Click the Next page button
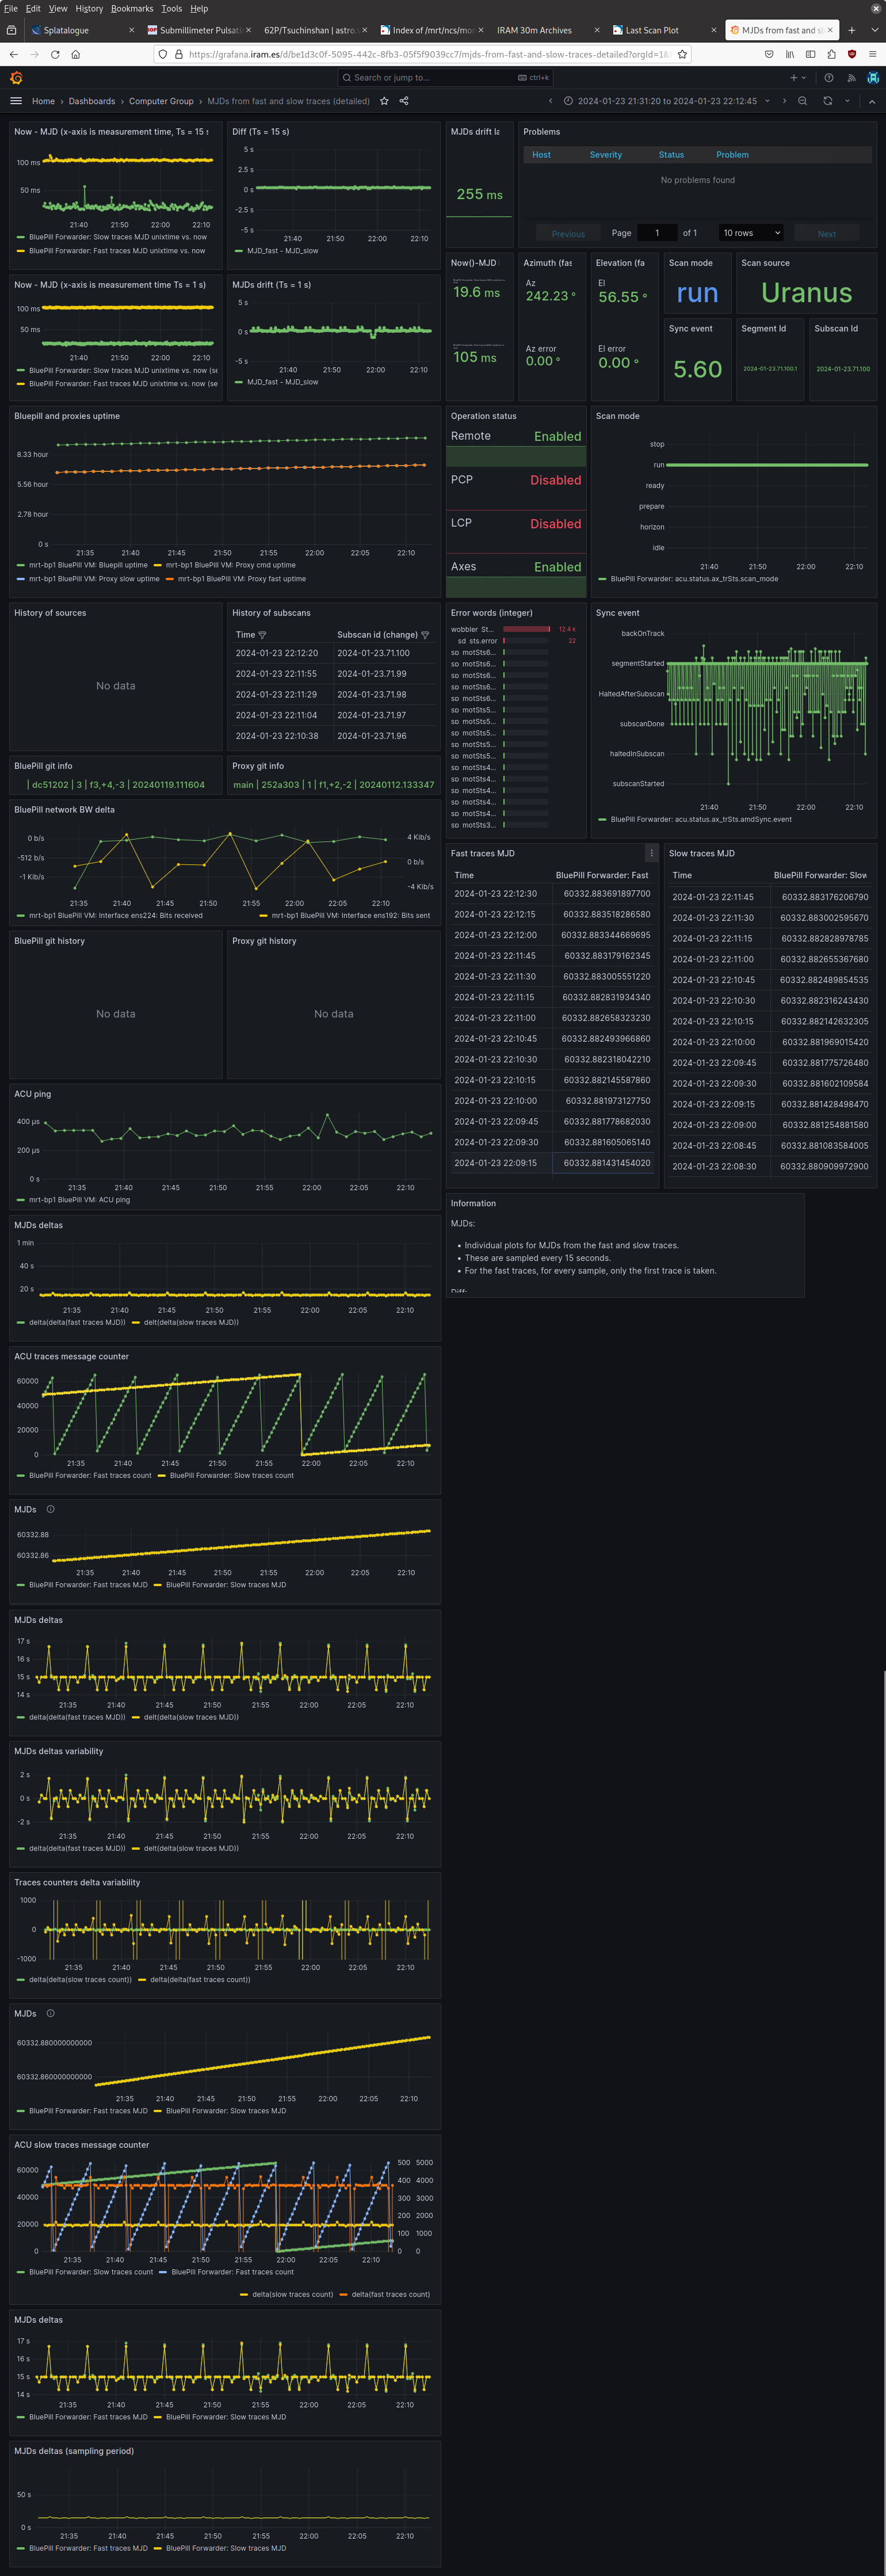Screen dimensions: 886x2576 click(826, 234)
